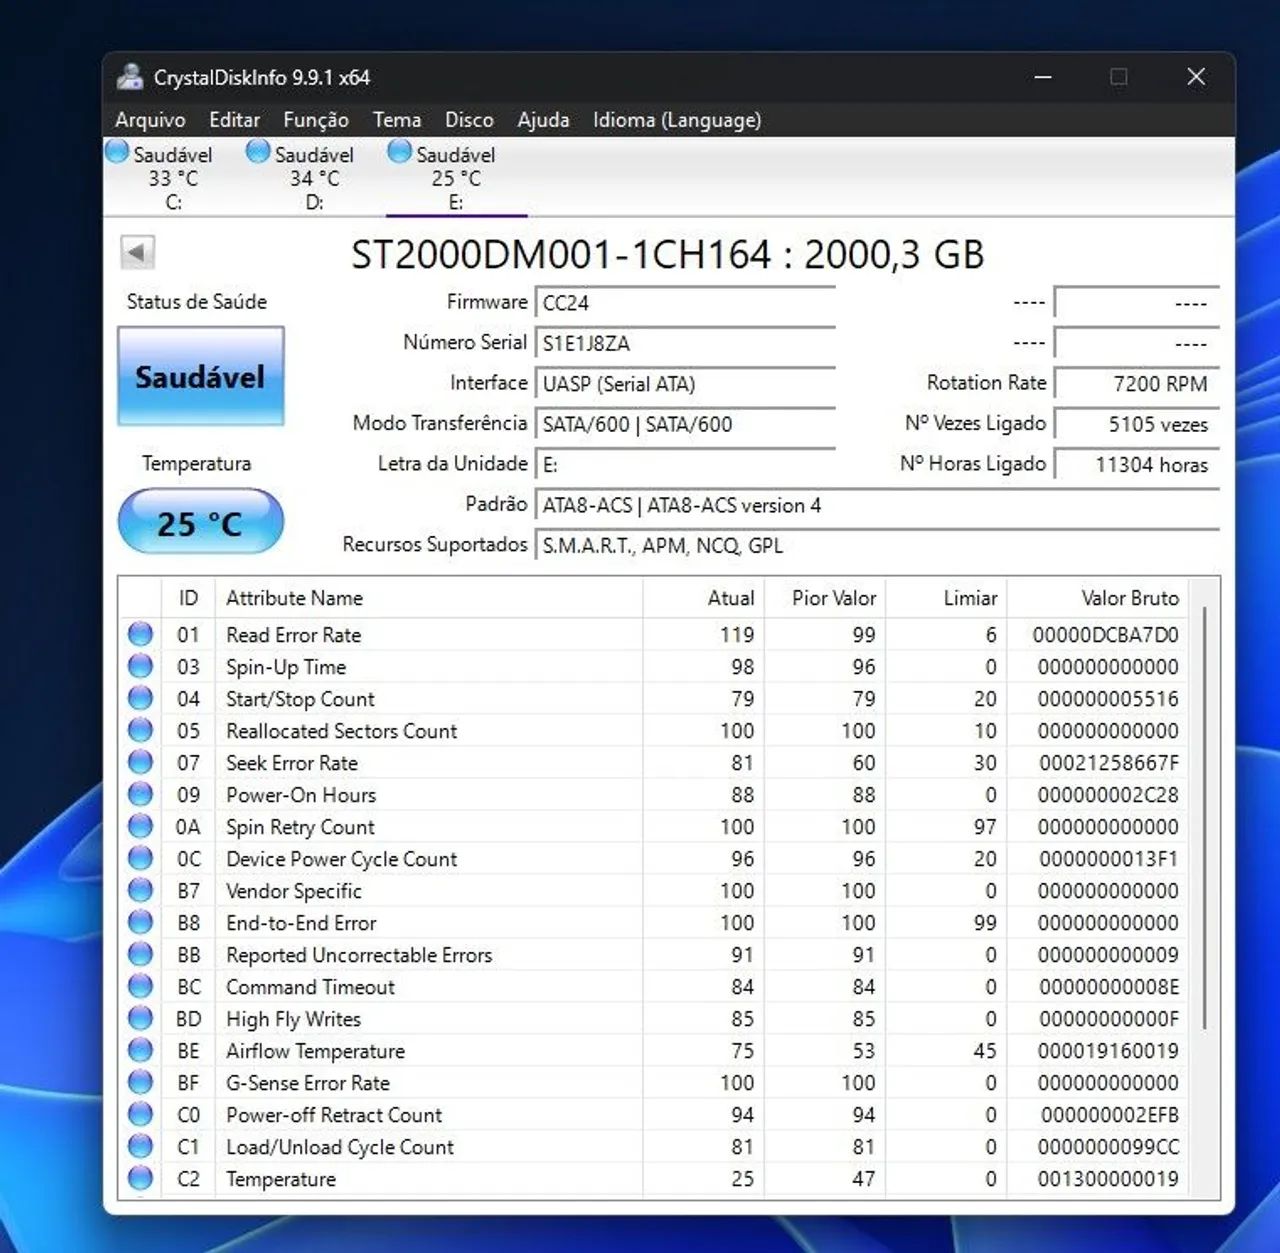
Task: Click status orb for G-Sense Error Rate
Action: (140, 1082)
